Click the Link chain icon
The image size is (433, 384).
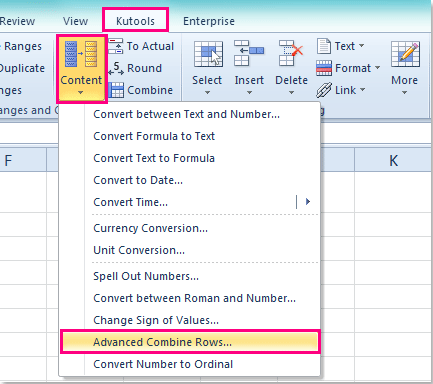(324, 90)
